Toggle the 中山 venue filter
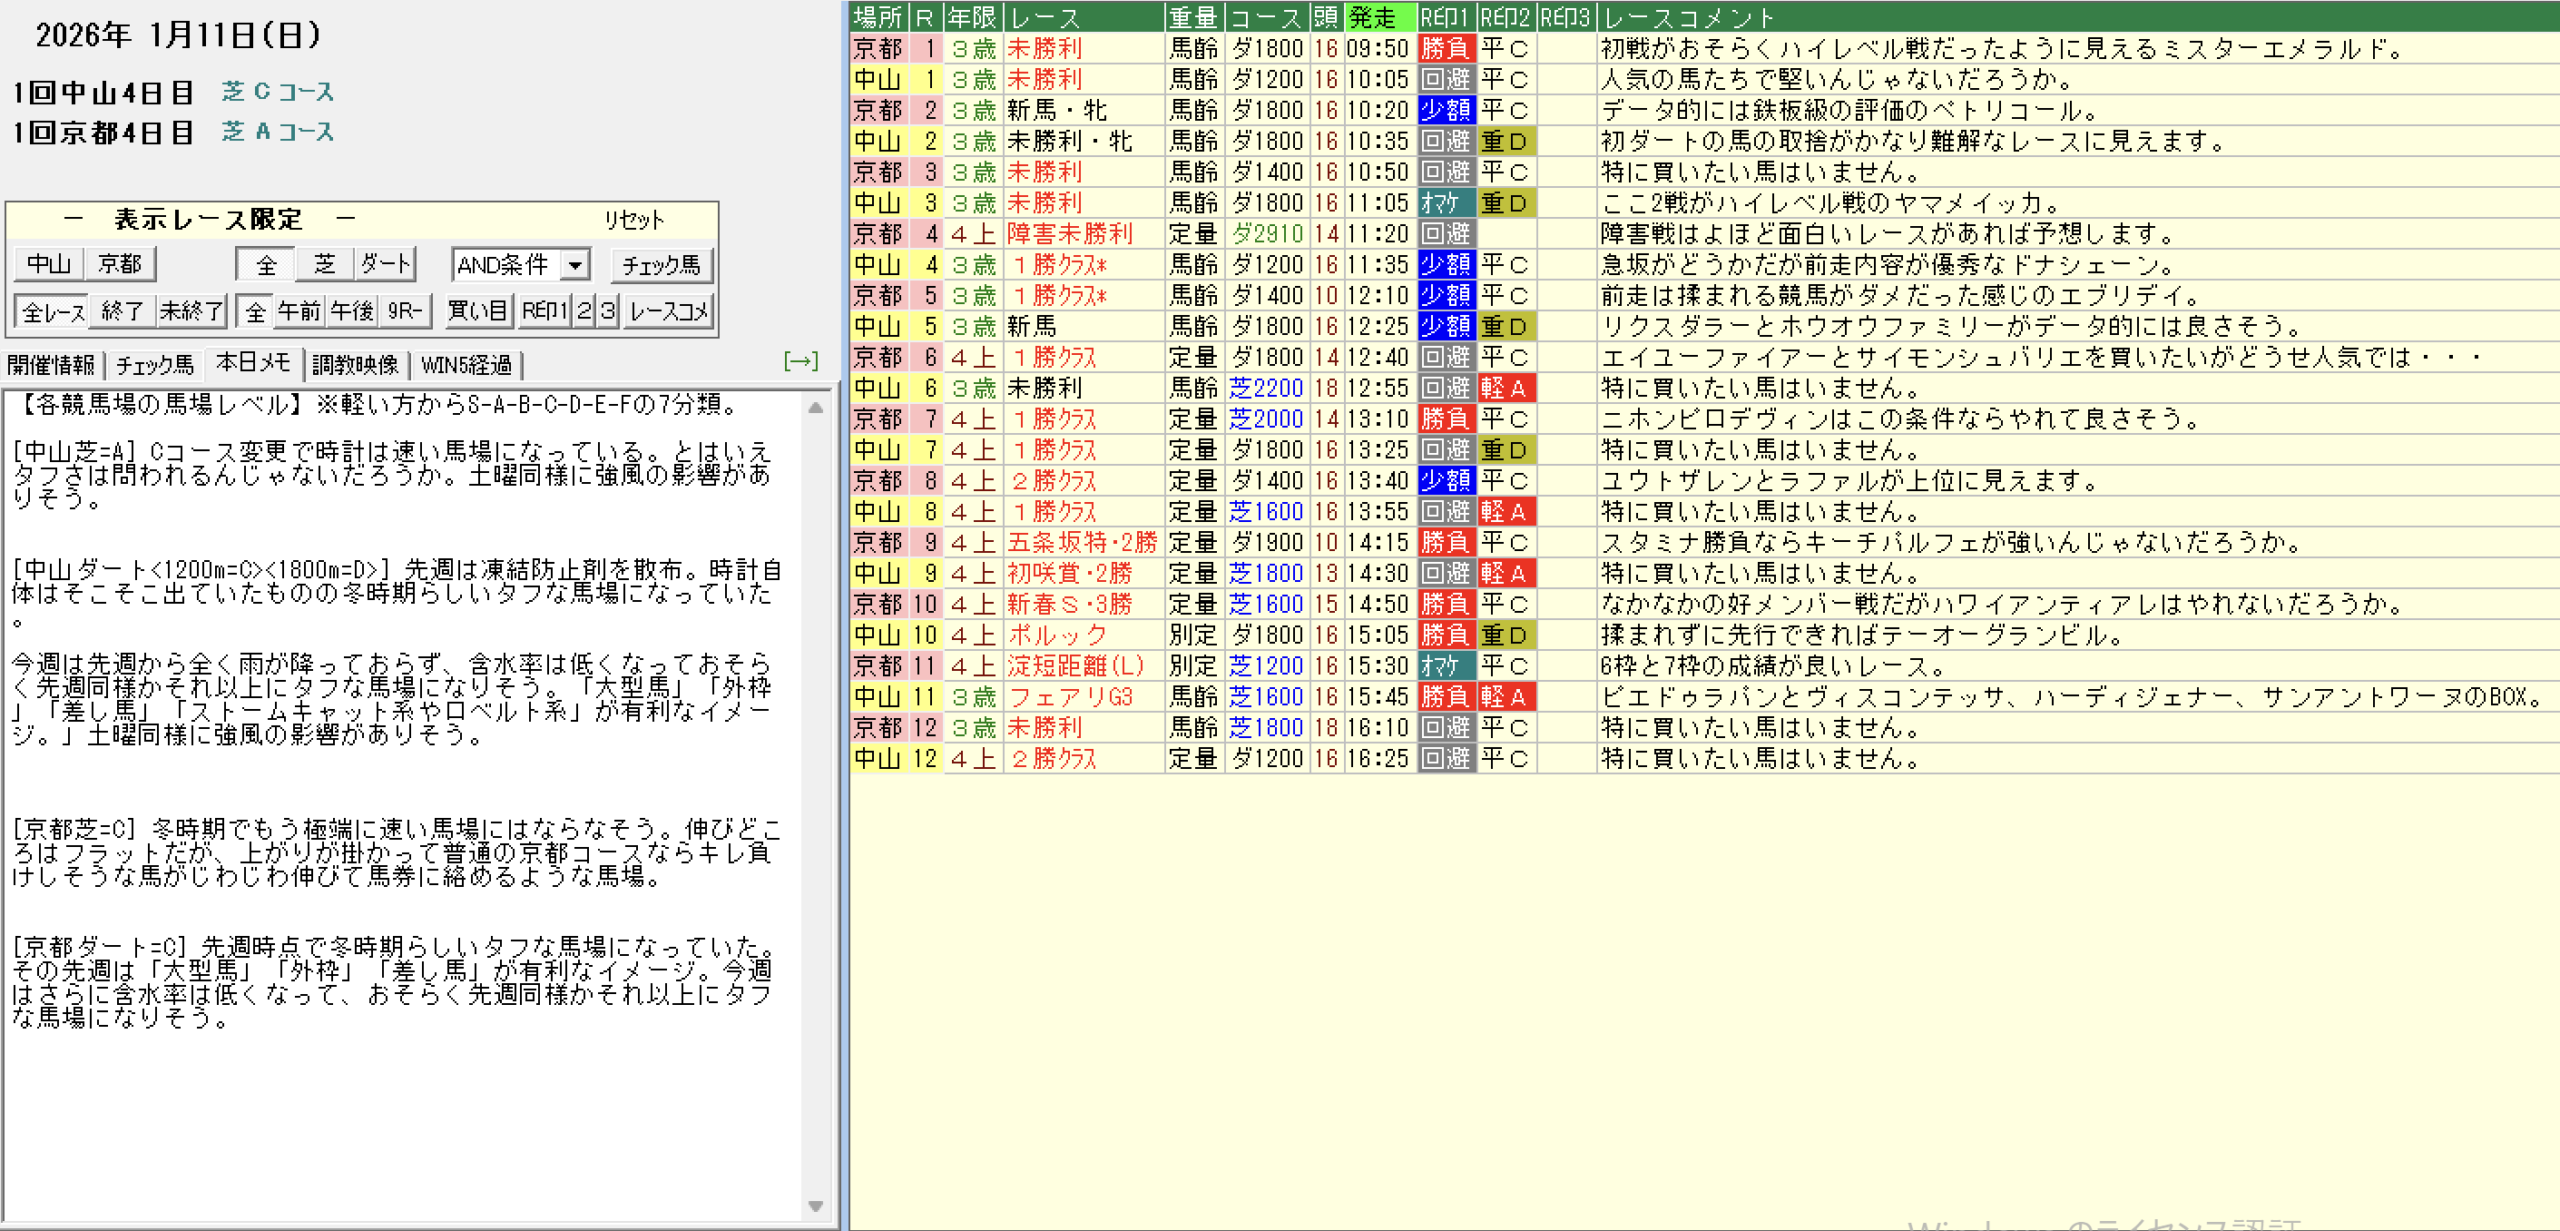Image resolution: width=2560 pixels, height=1231 pixels. pos(49,264)
